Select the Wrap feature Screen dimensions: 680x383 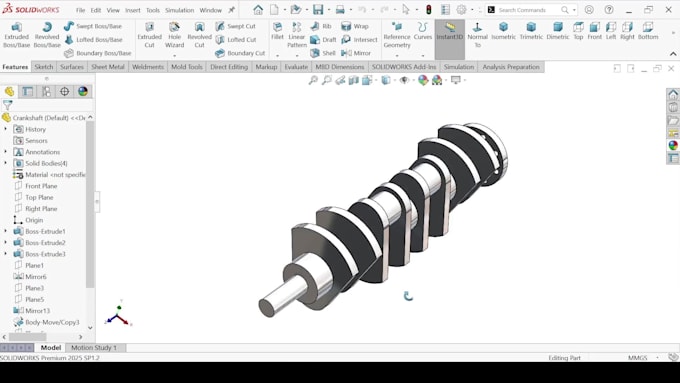[x=355, y=26]
